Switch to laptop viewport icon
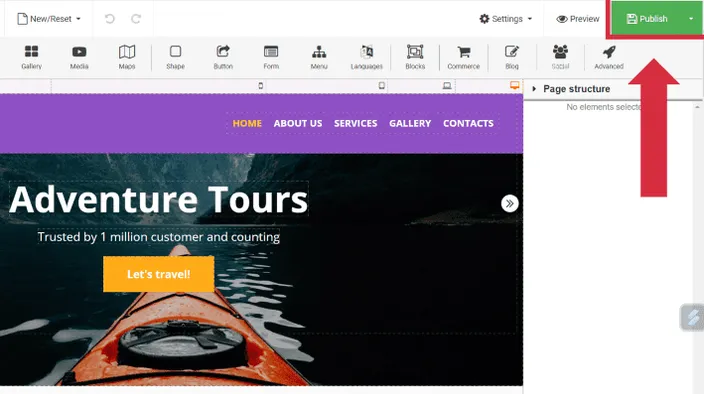The width and height of the screenshot is (704, 394). click(x=447, y=85)
